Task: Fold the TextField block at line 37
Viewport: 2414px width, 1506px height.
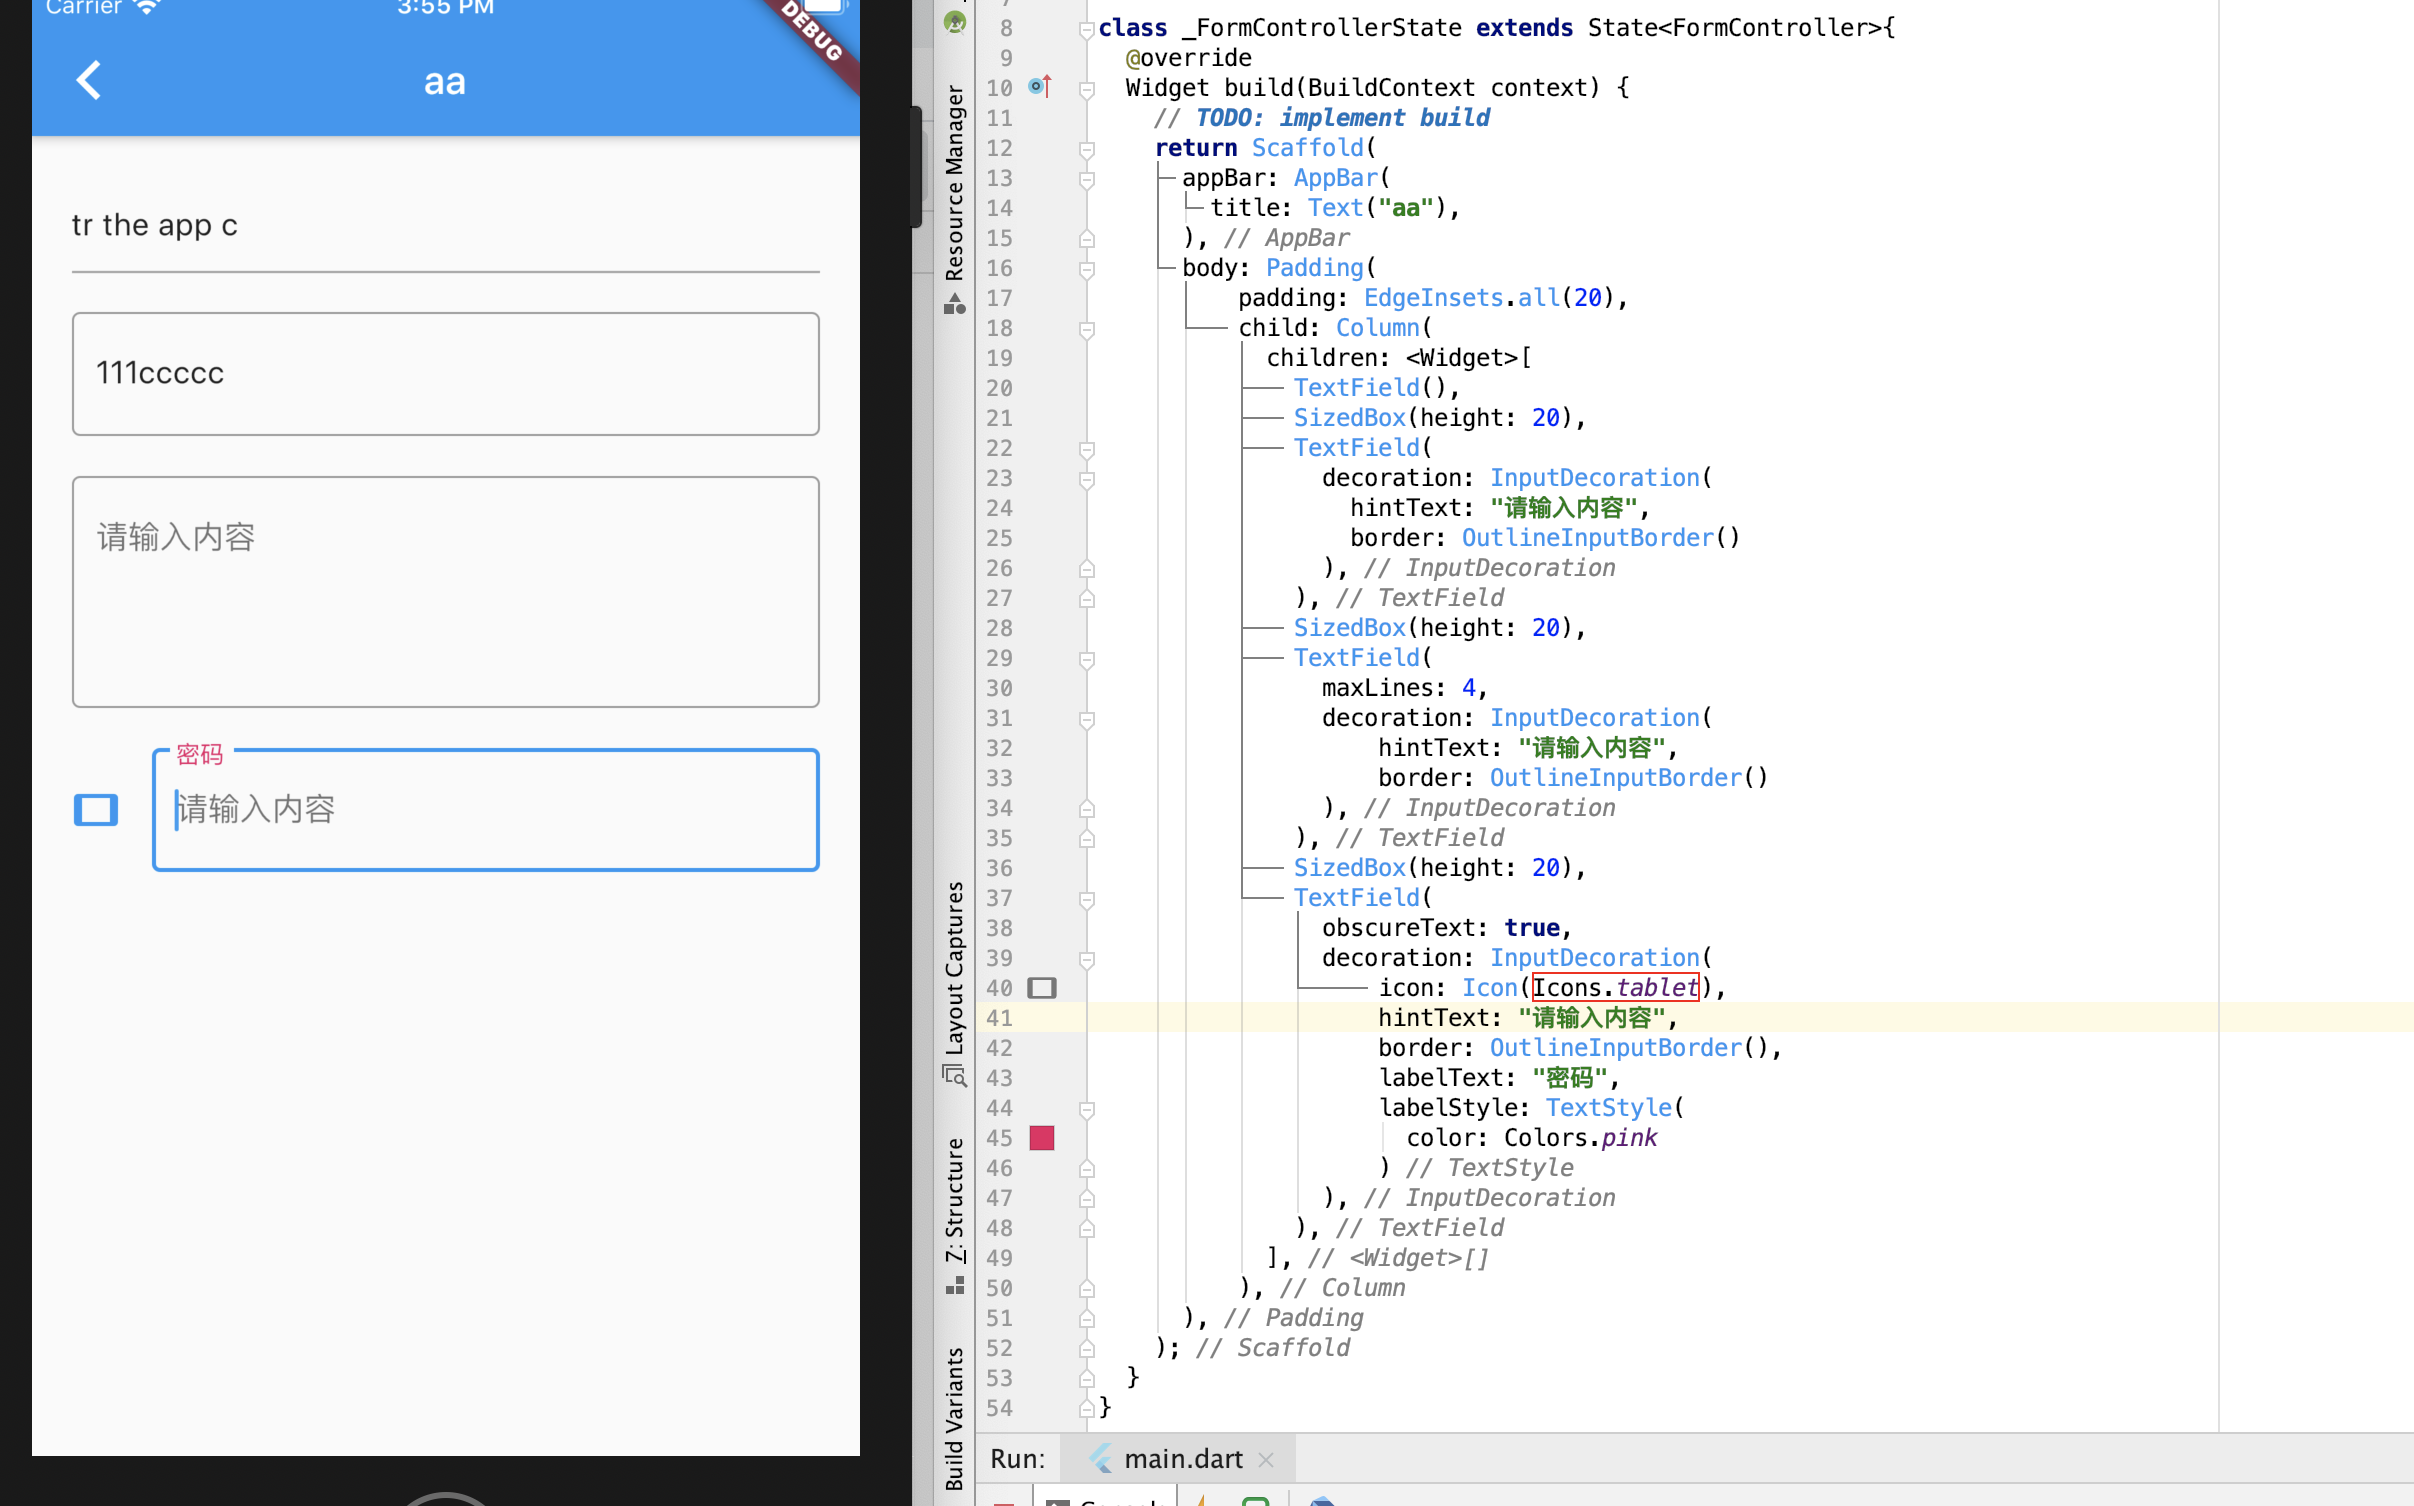Action: pyautogui.click(x=1086, y=900)
